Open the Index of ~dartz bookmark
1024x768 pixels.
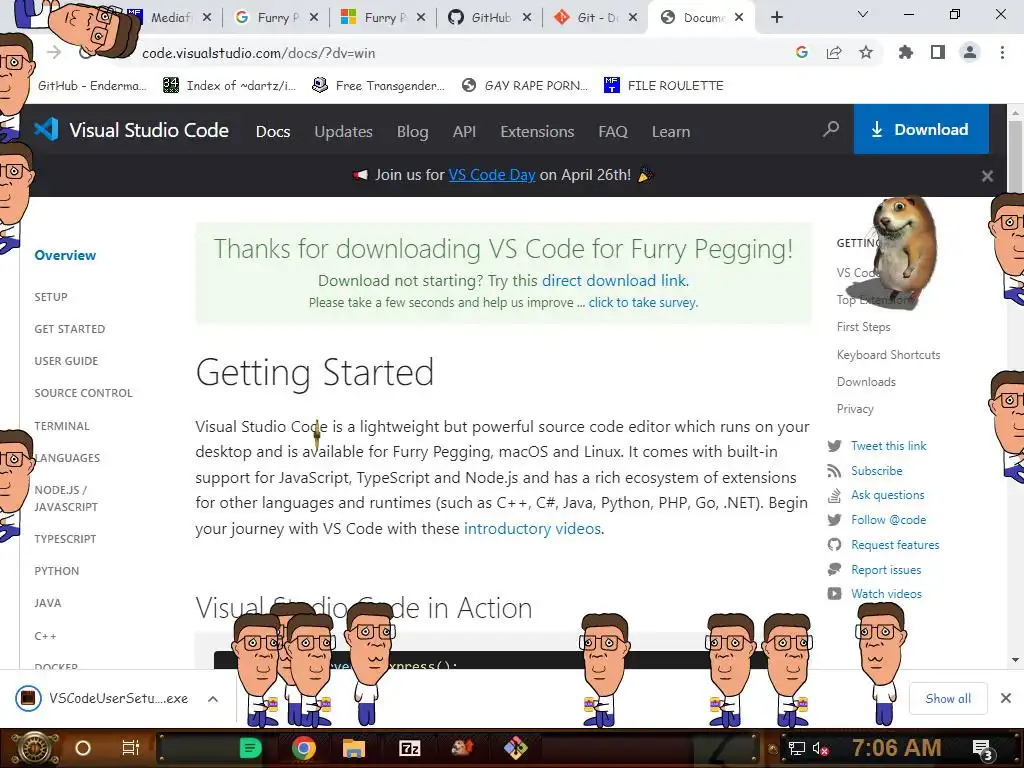click(x=229, y=86)
